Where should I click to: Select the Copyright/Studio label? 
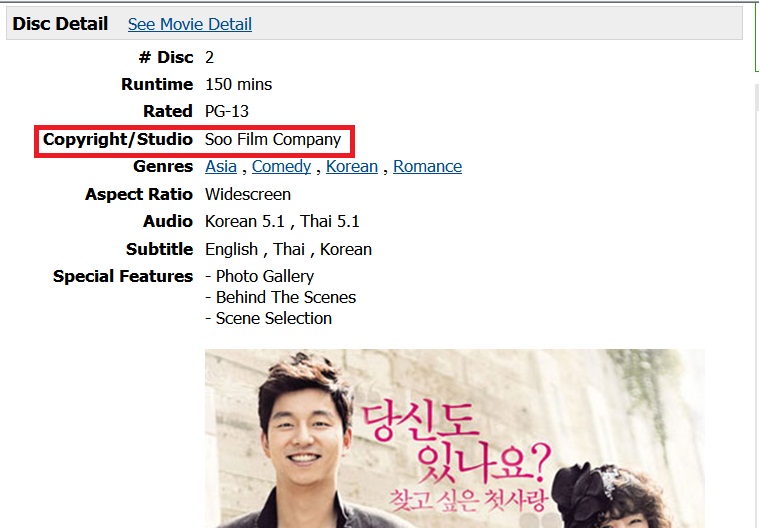118,139
